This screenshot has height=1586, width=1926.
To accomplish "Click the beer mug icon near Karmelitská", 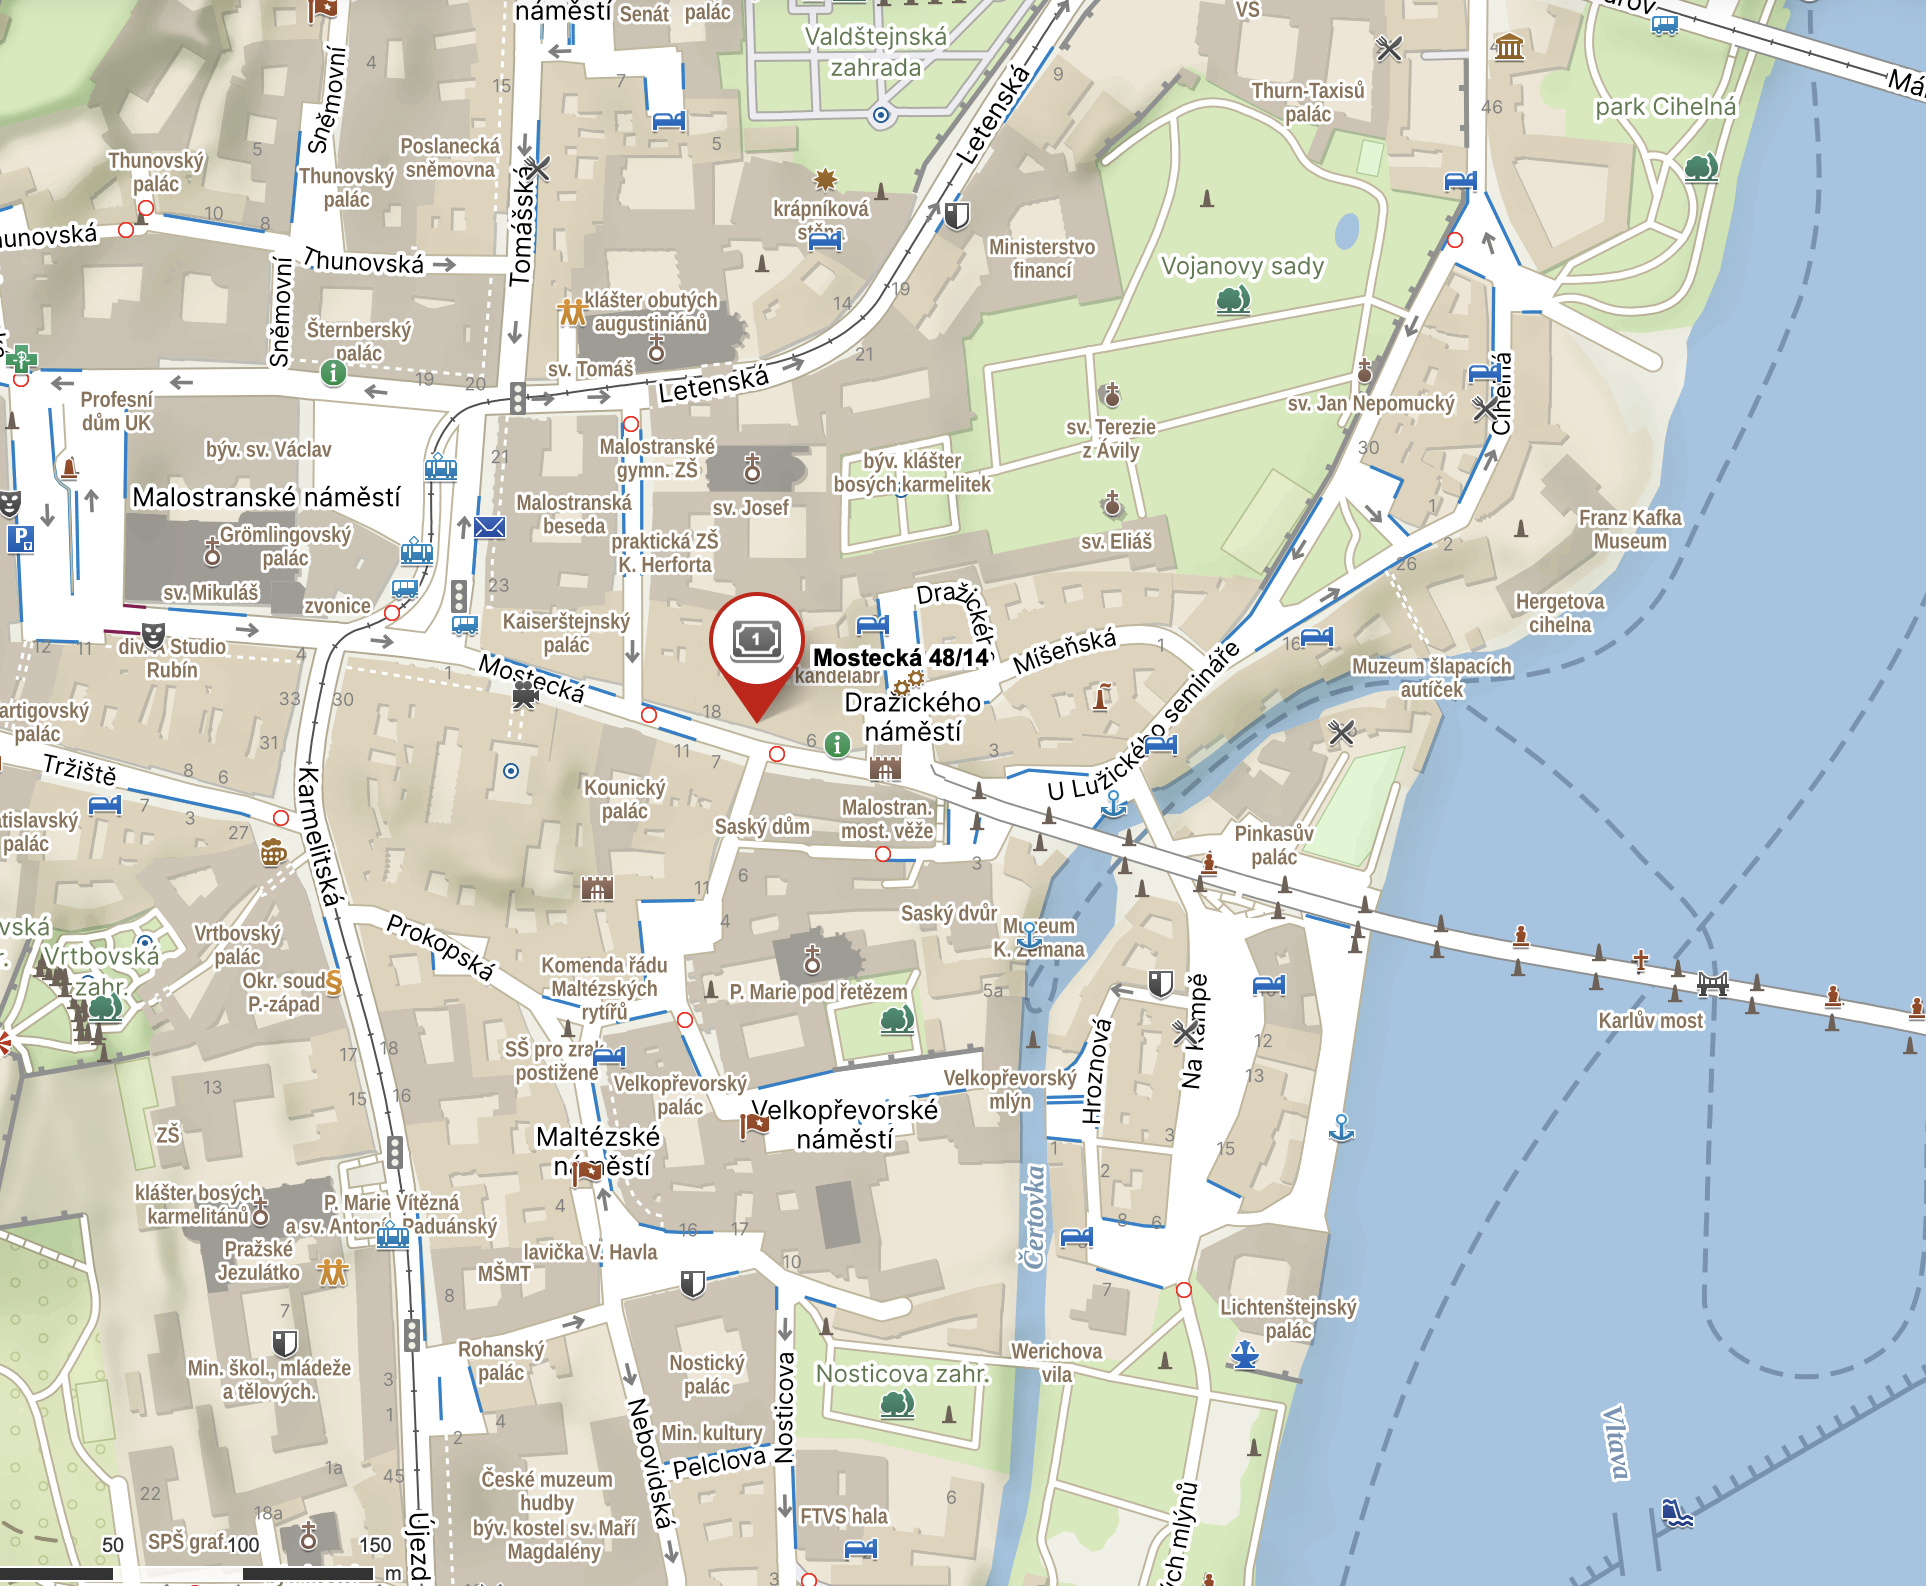I will (273, 853).
